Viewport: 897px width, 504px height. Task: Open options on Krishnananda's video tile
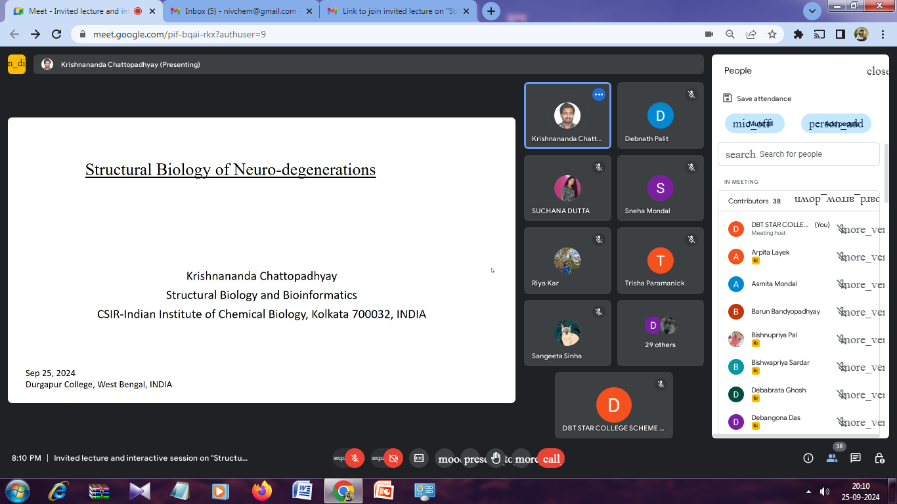(598, 94)
